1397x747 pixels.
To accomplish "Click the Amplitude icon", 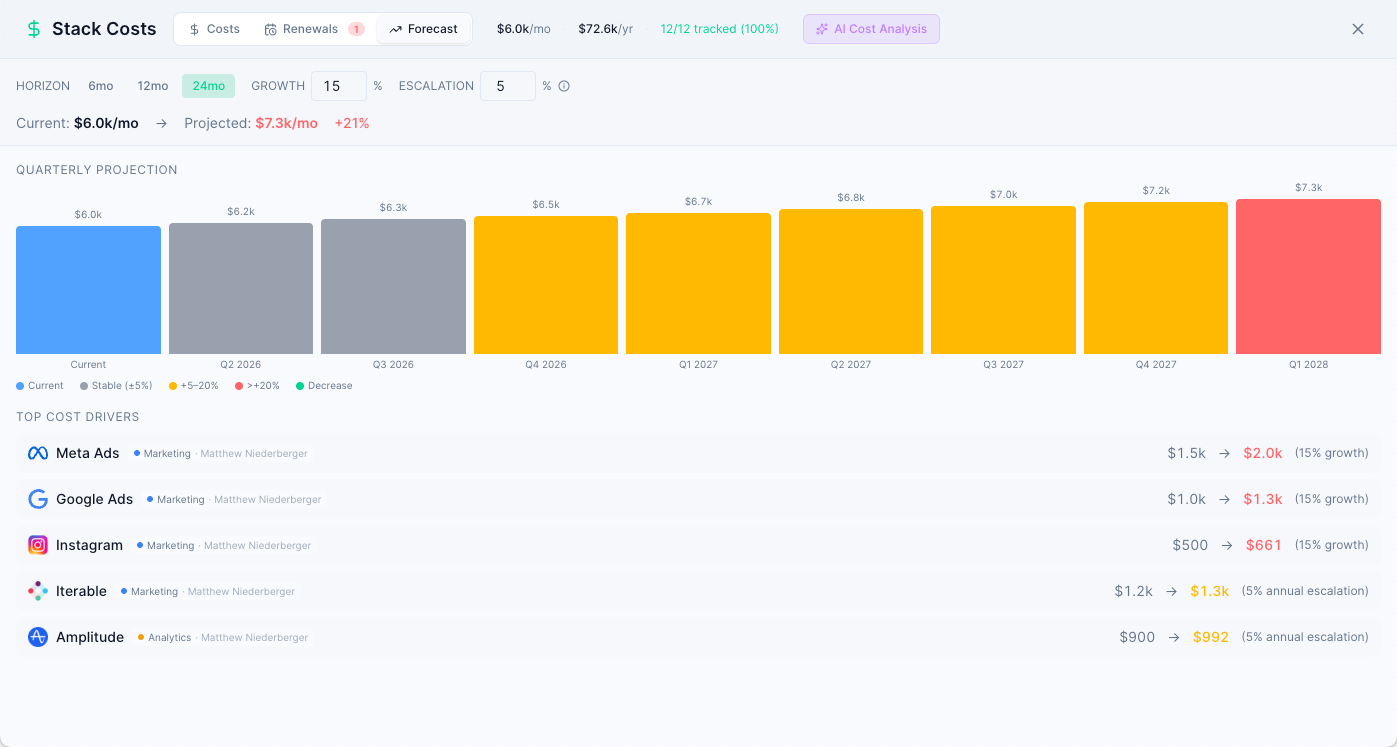I will pos(37,637).
